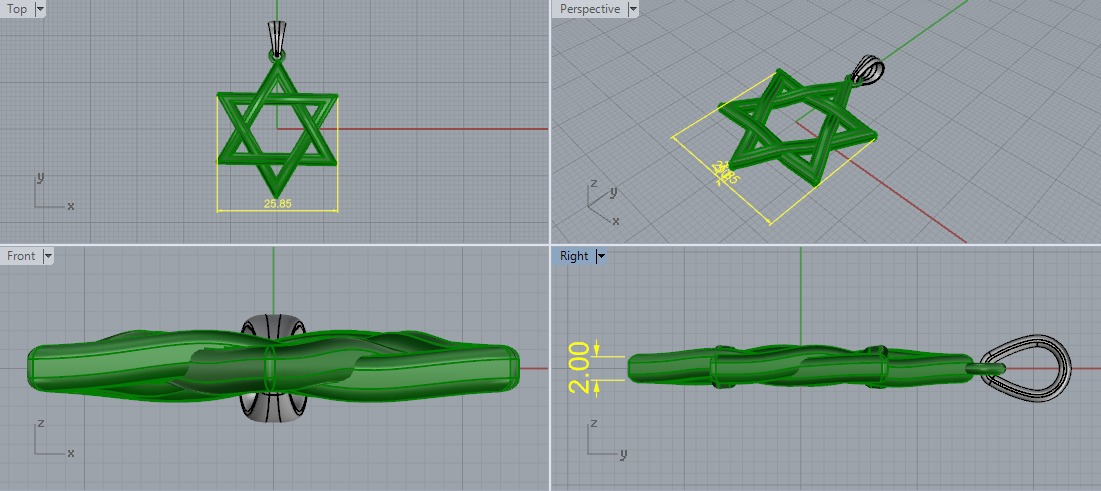This screenshot has height=491, width=1101.
Task: Open the Right viewport dropdown arrow
Action: (x=600, y=256)
